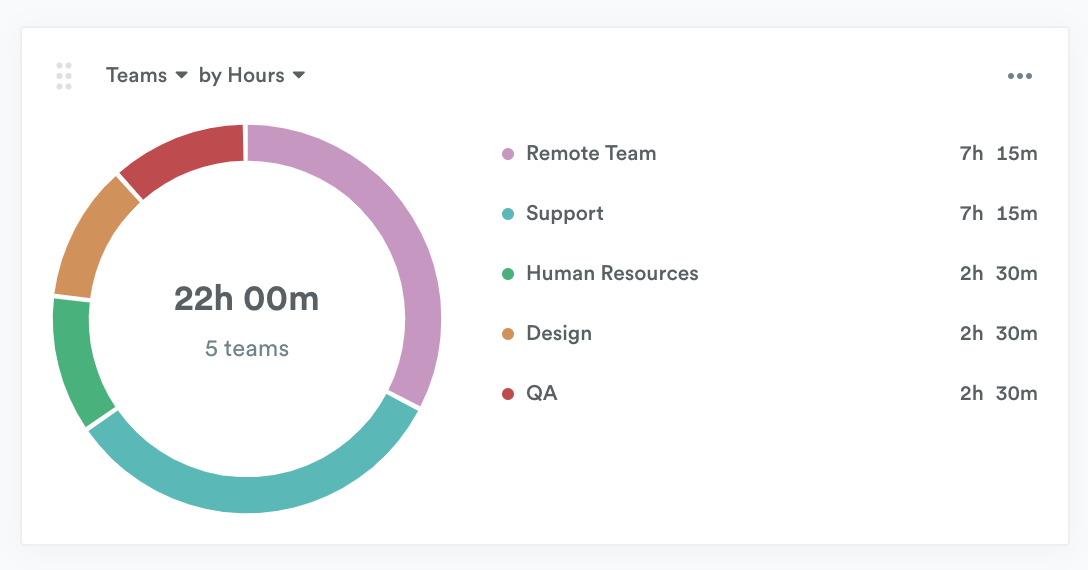This screenshot has width=1088, height=570.
Task: Click the teal Support legend dot
Action: click(508, 214)
